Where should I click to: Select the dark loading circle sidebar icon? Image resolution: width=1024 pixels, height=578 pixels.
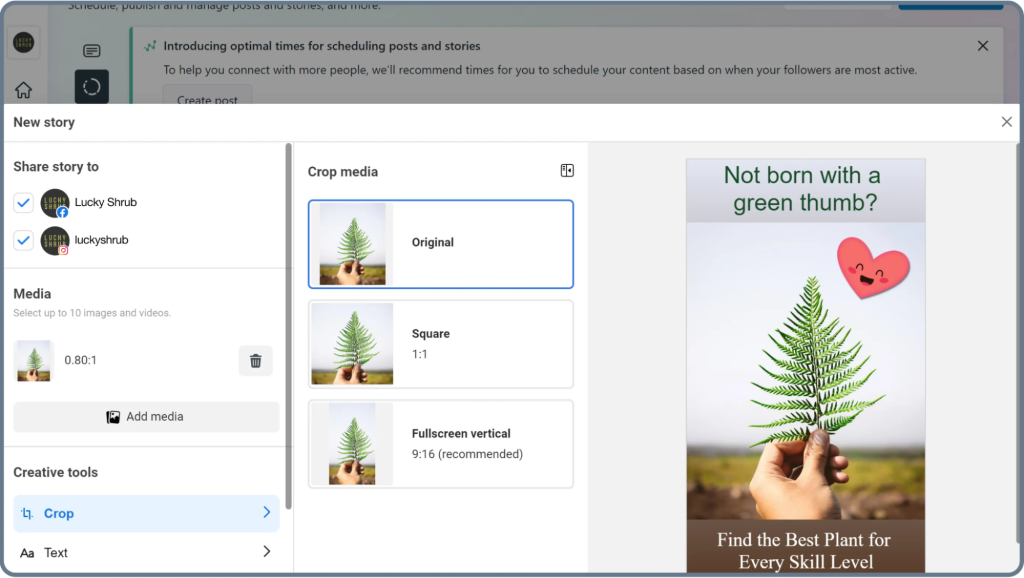(91, 86)
